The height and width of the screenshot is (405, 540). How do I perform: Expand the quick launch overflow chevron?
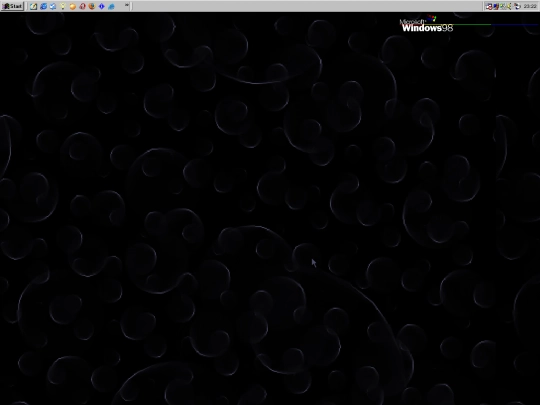127,5
